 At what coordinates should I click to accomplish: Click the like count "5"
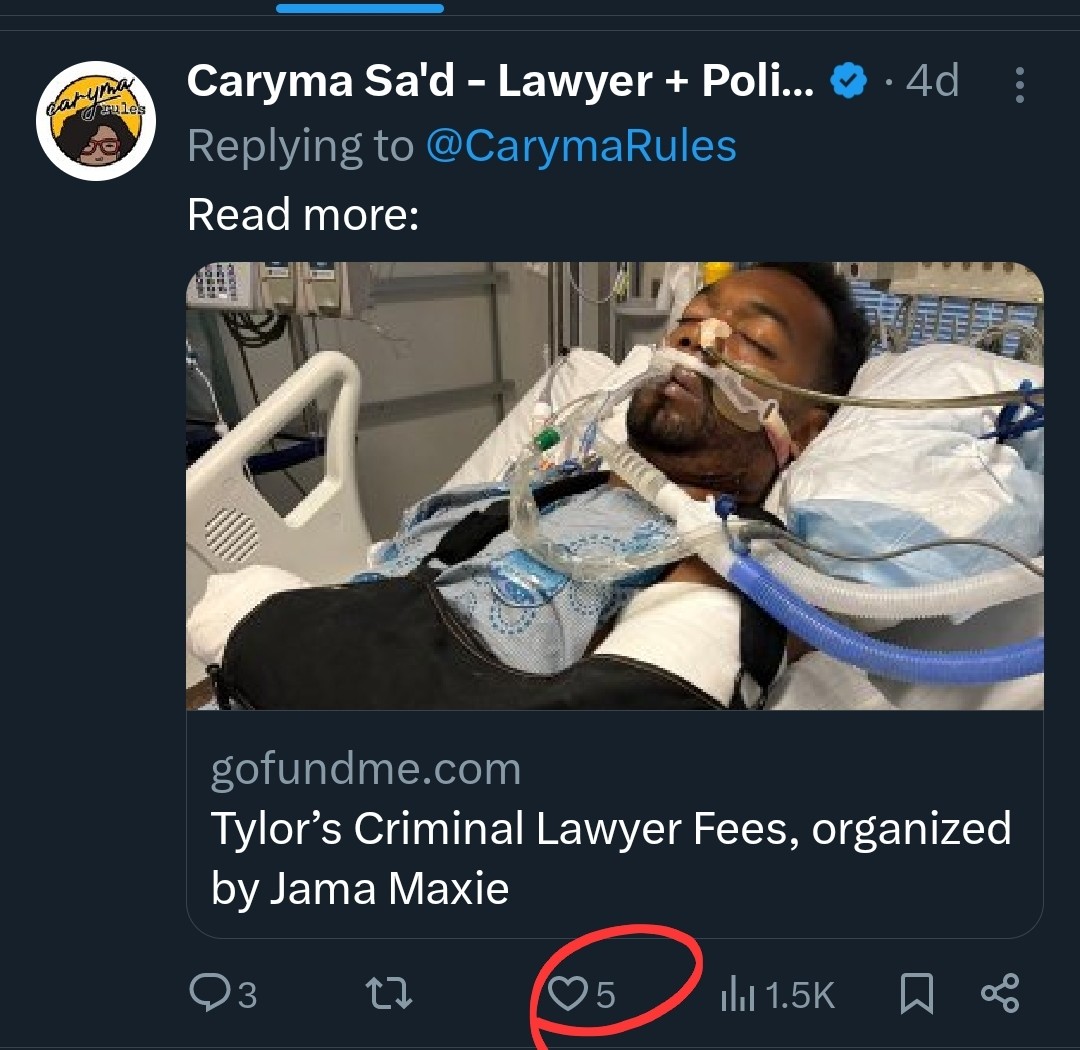(x=606, y=995)
